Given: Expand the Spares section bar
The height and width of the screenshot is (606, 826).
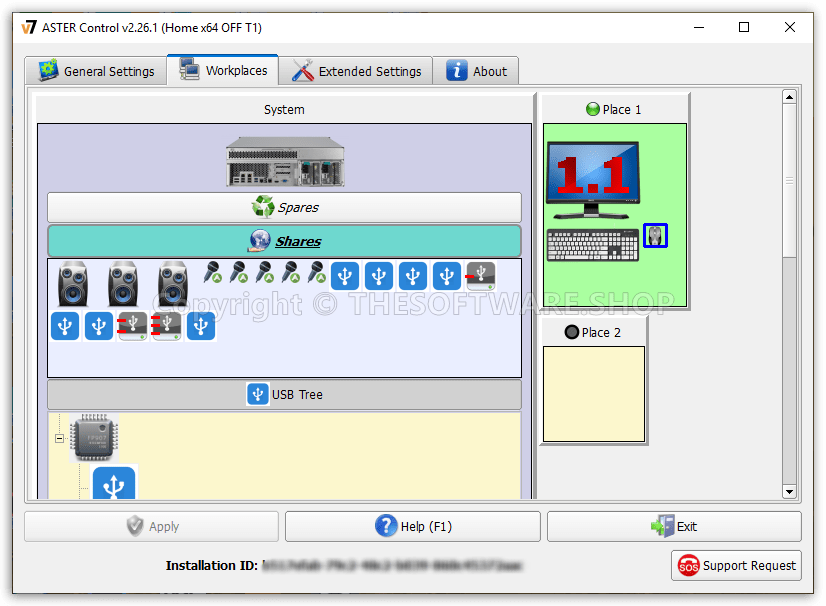Looking at the screenshot, I should [284, 207].
